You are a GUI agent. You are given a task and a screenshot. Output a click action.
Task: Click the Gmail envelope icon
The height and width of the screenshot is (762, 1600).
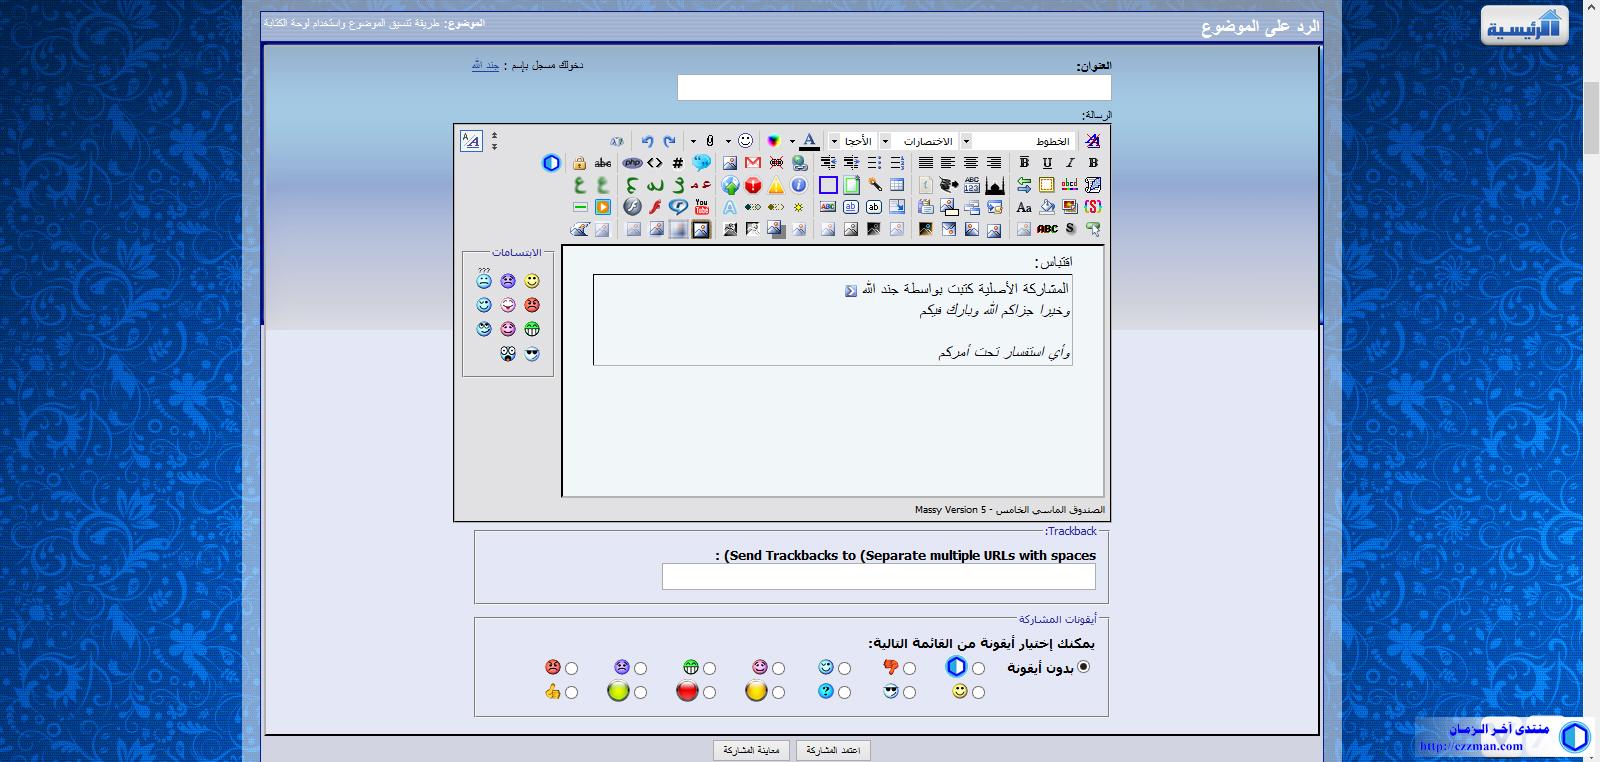pos(753,163)
